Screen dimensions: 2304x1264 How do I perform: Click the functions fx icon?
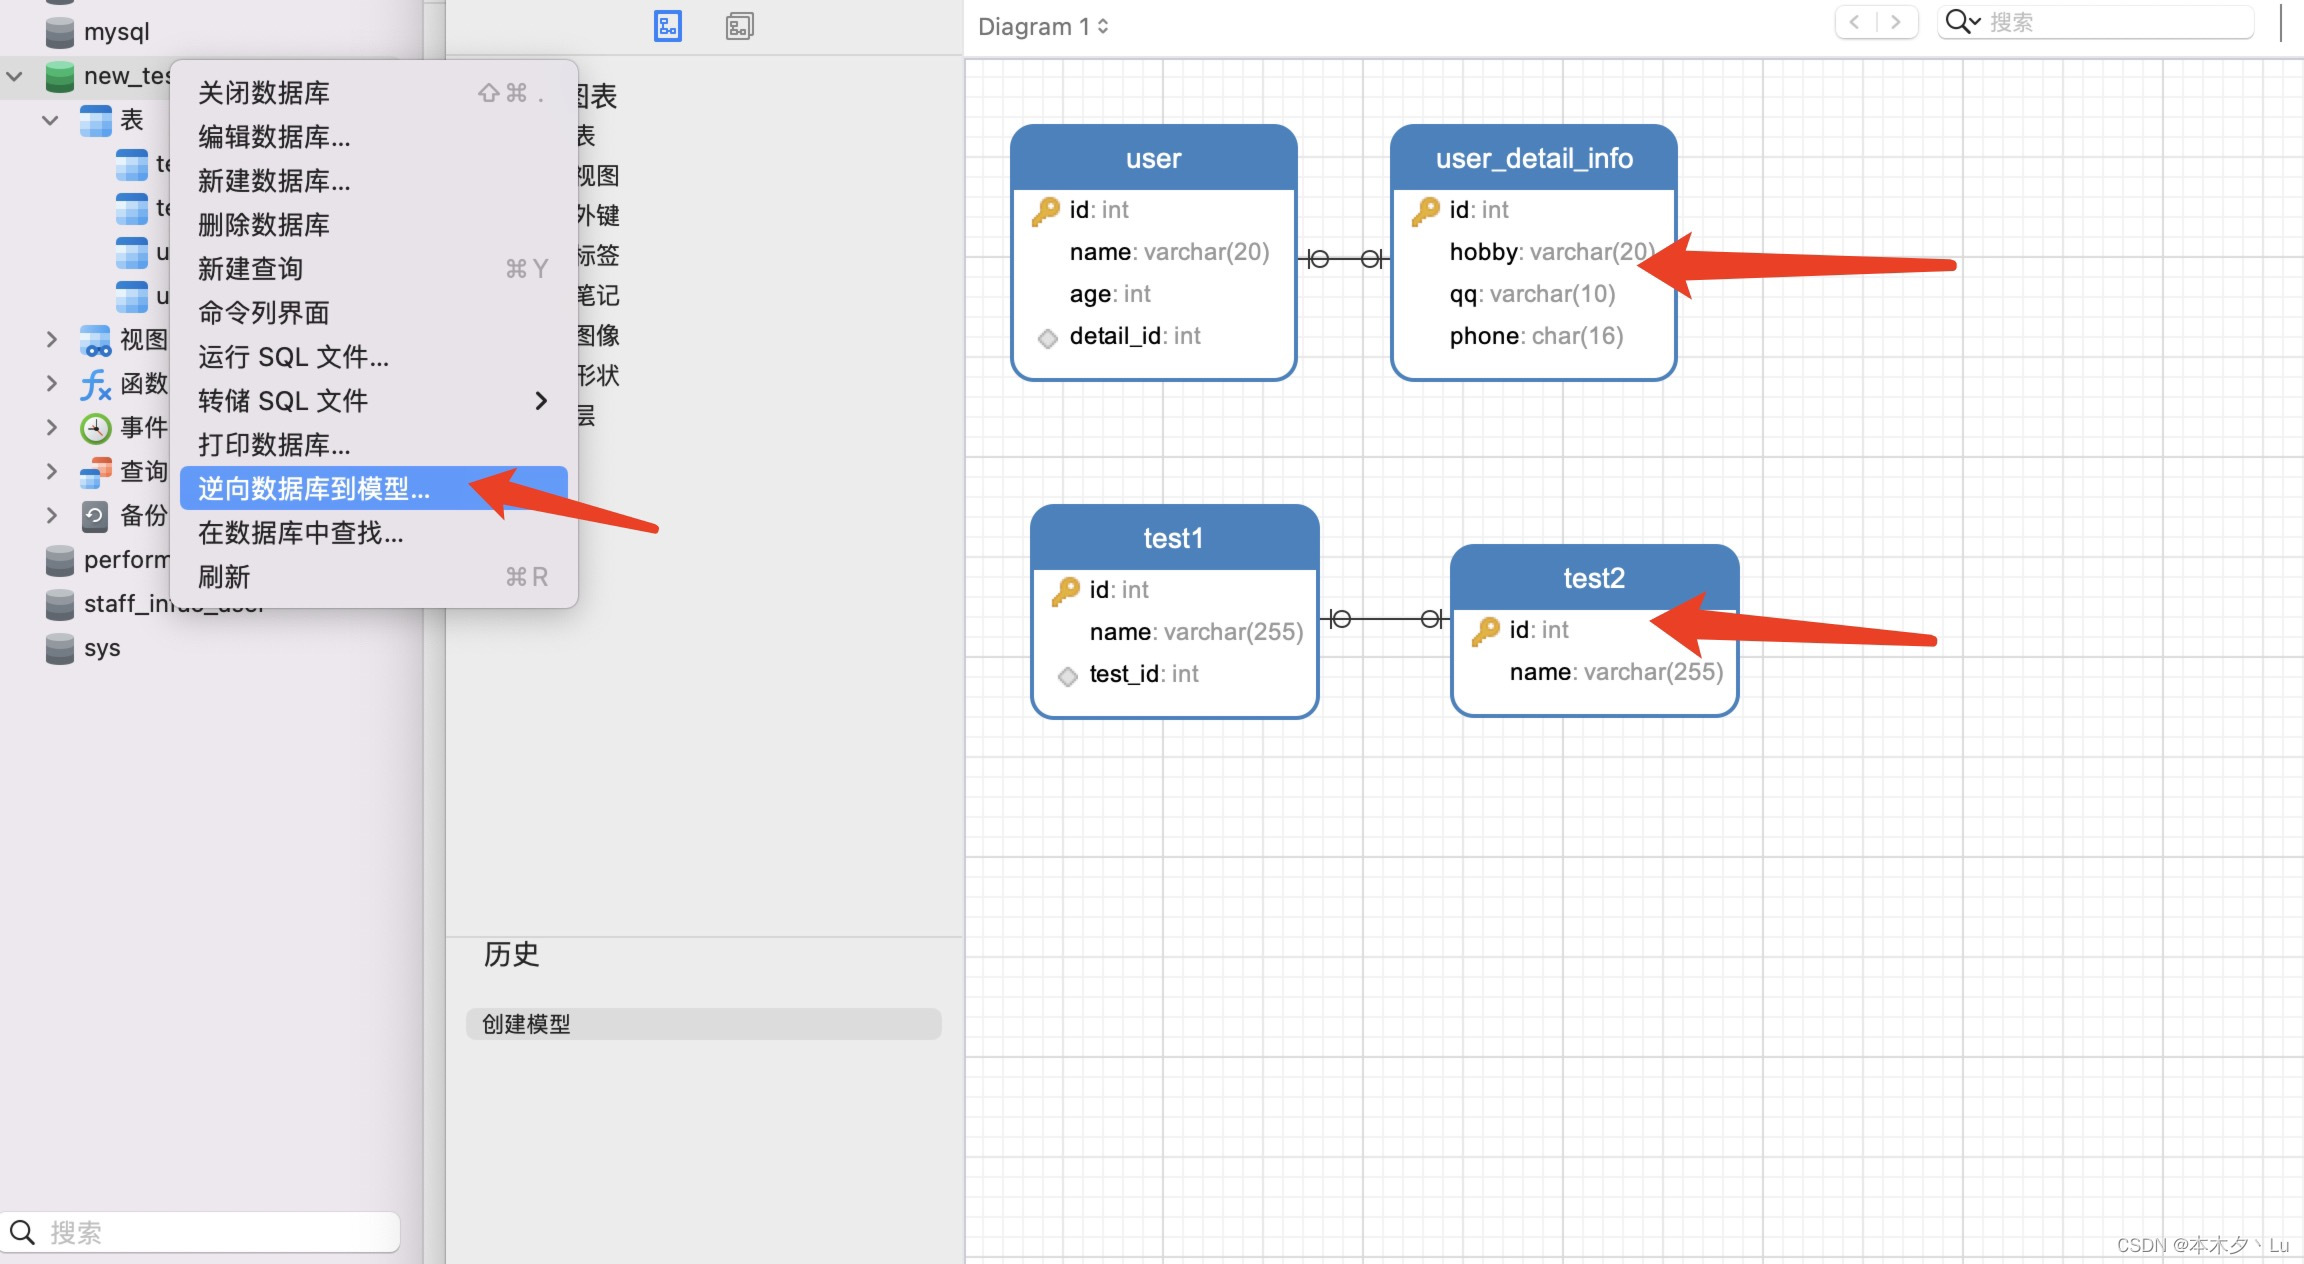(96, 384)
